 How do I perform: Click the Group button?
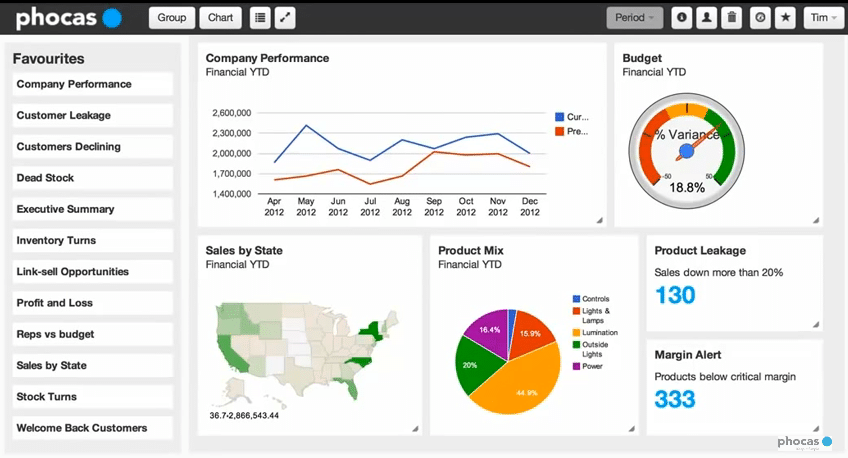tap(172, 18)
